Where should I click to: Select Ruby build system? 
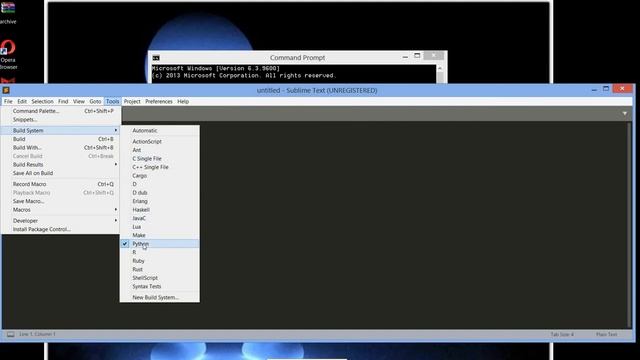point(160,261)
